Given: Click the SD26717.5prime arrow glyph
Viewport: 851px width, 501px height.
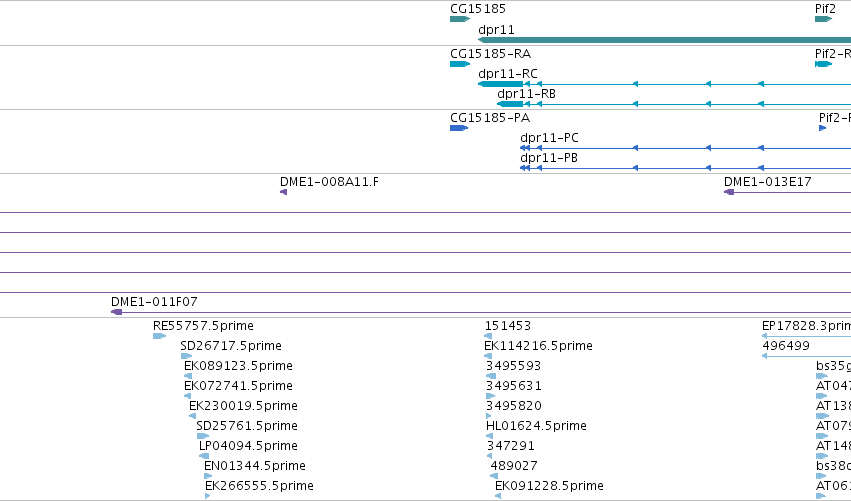Looking at the screenshot, I should click(x=186, y=356).
